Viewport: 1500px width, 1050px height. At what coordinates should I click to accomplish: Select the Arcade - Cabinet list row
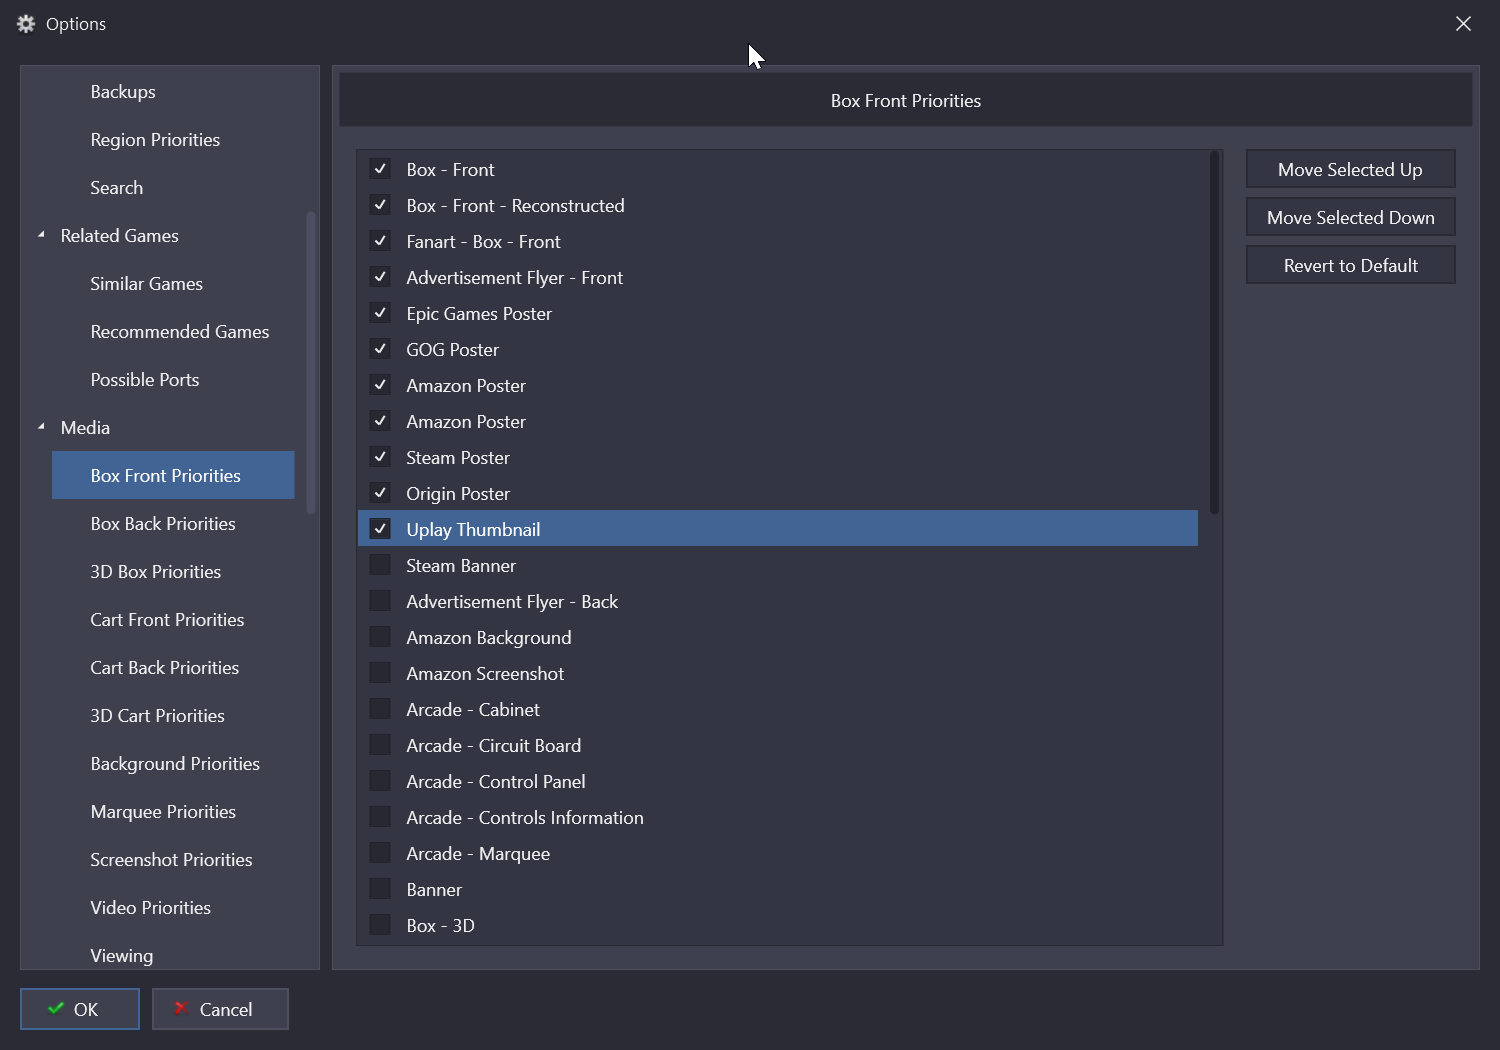click(x=778, y=709)
